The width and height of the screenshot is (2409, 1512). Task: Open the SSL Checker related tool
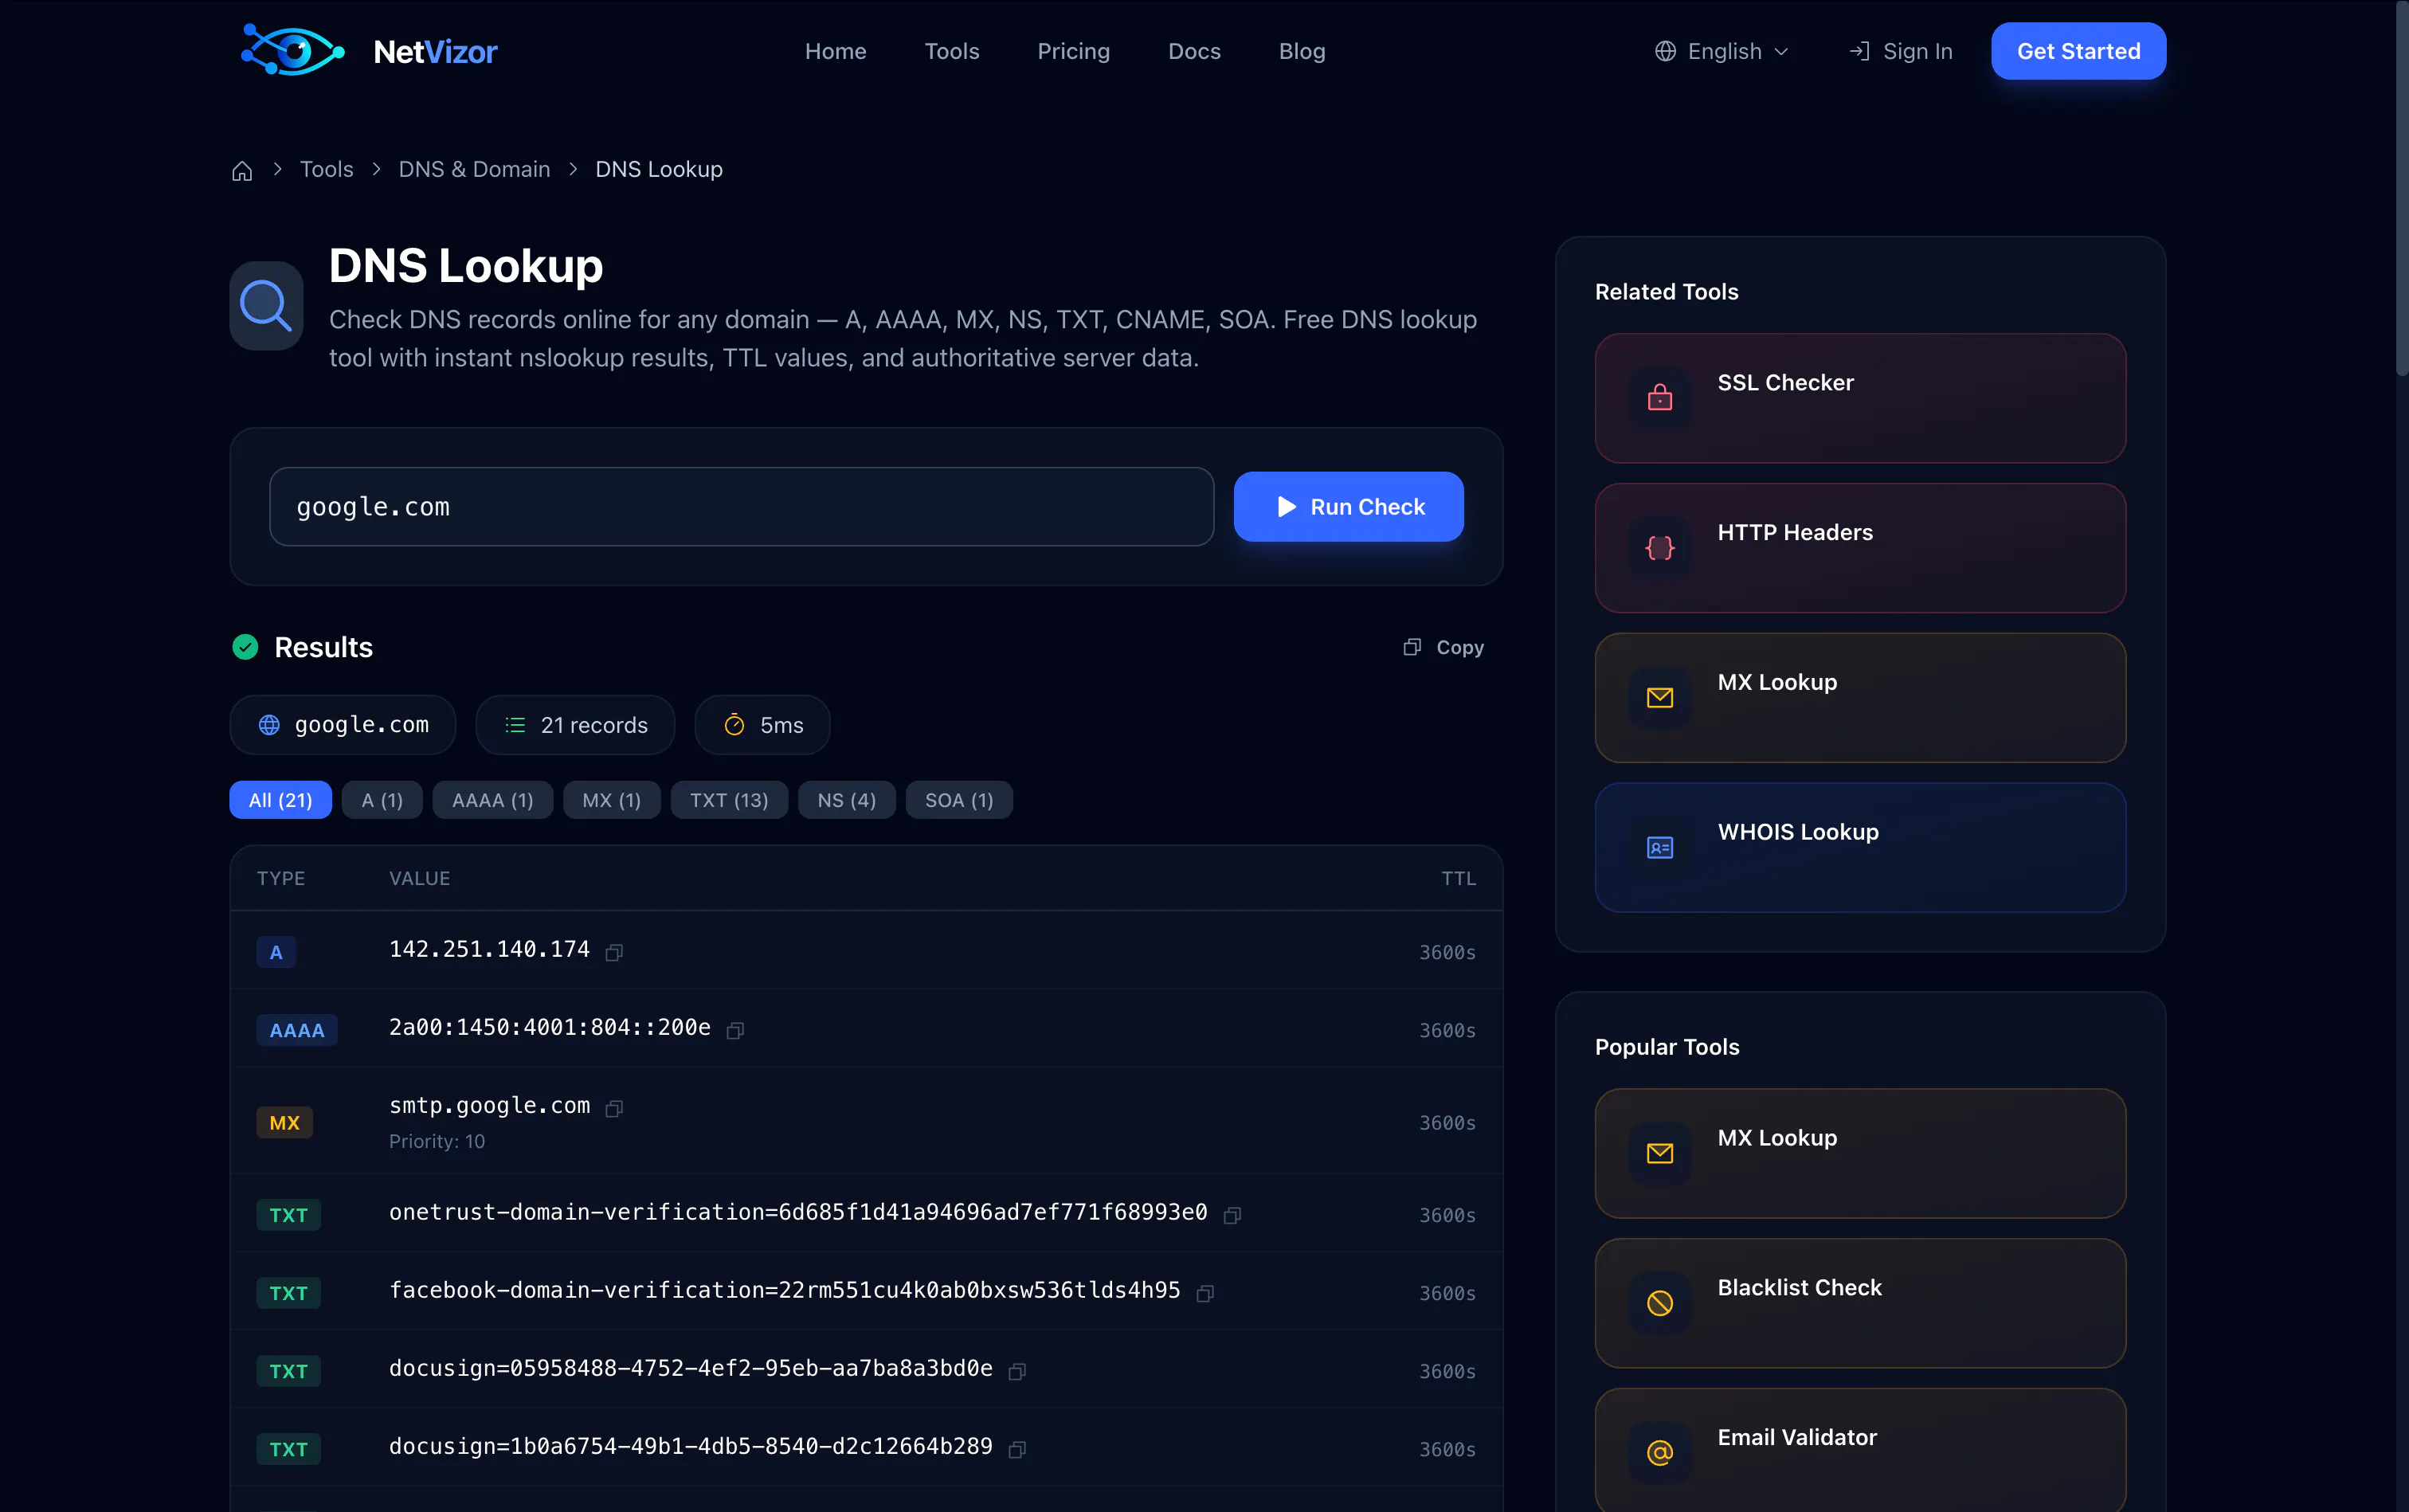click(1860, 398)
